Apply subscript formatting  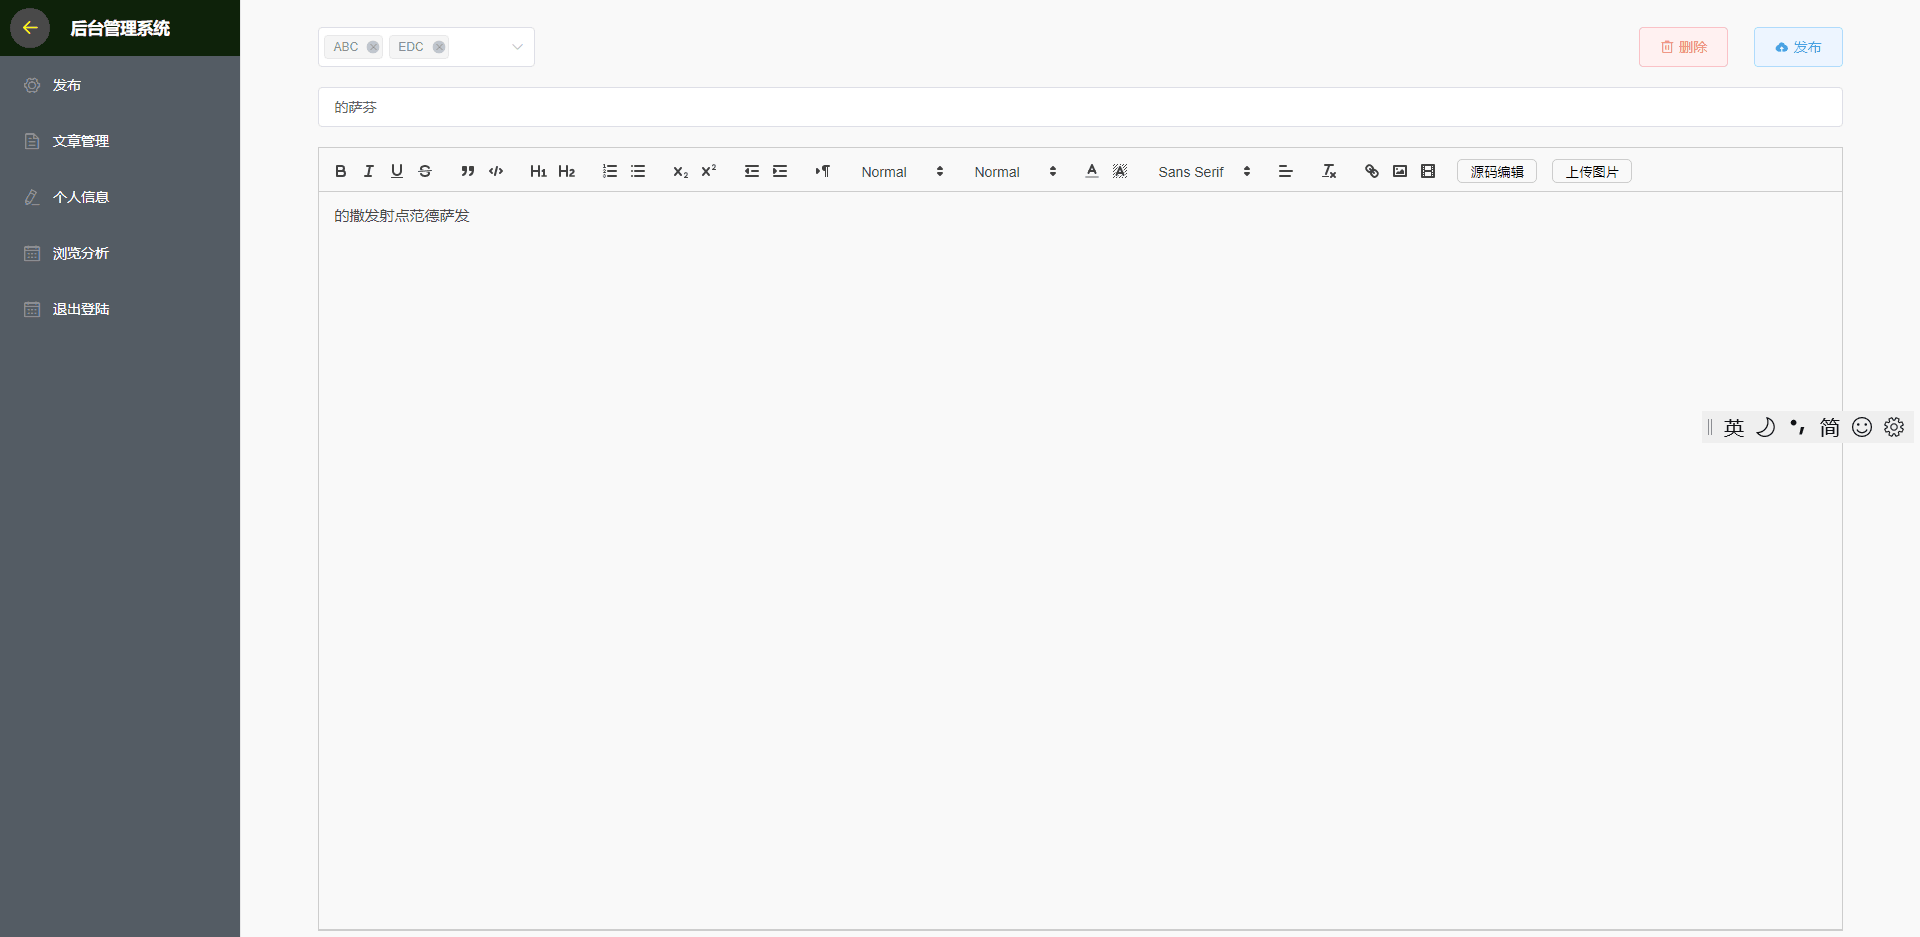click(x=680, y=171)
